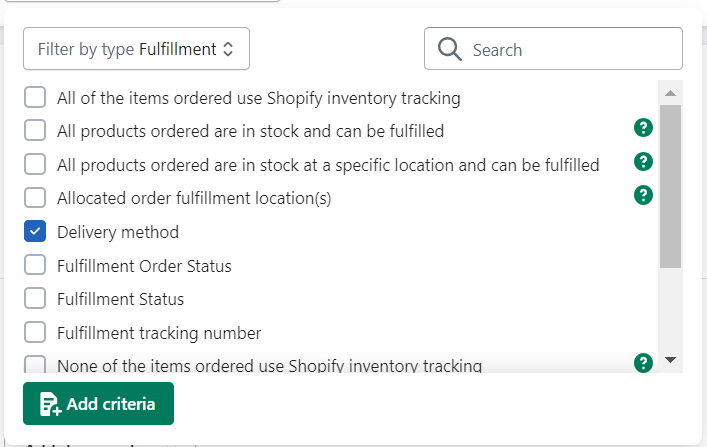
Task: Open the Filter by type dropdown
Action: point(136,49)
